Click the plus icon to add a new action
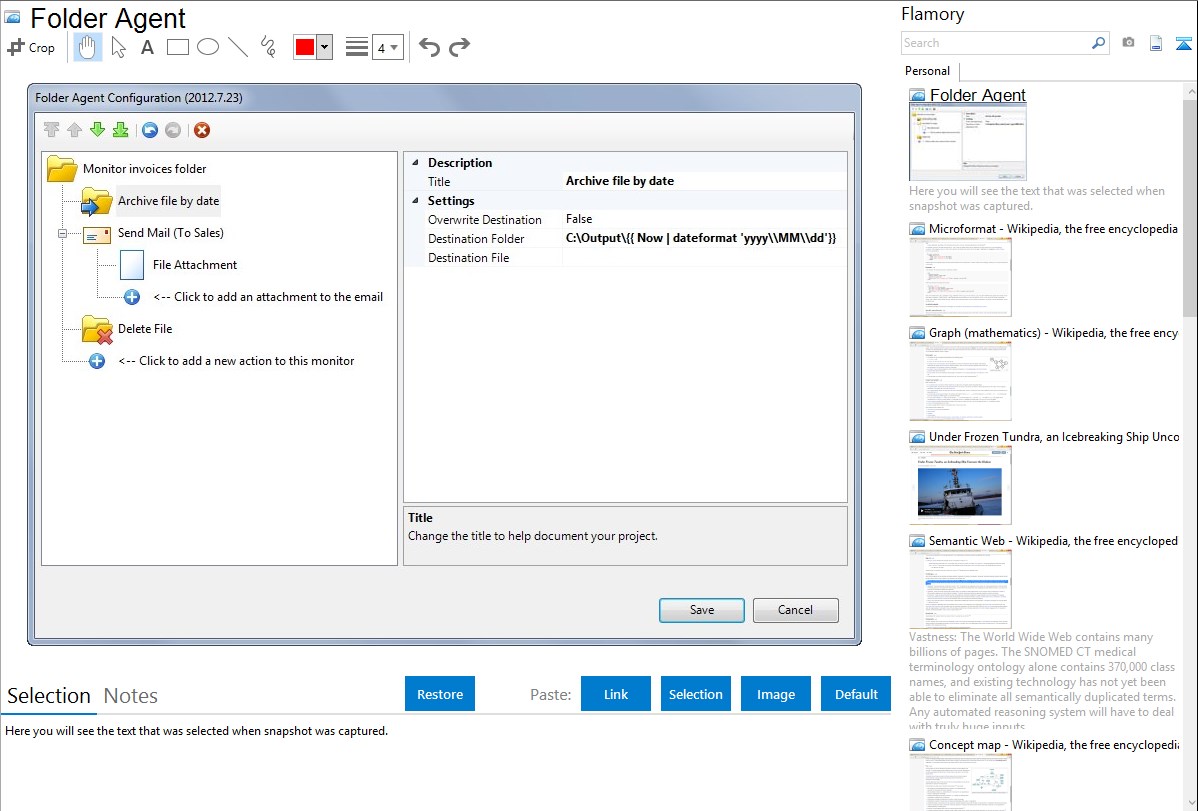The width and height of the screenshot is (1198, 811). point(97,361)
